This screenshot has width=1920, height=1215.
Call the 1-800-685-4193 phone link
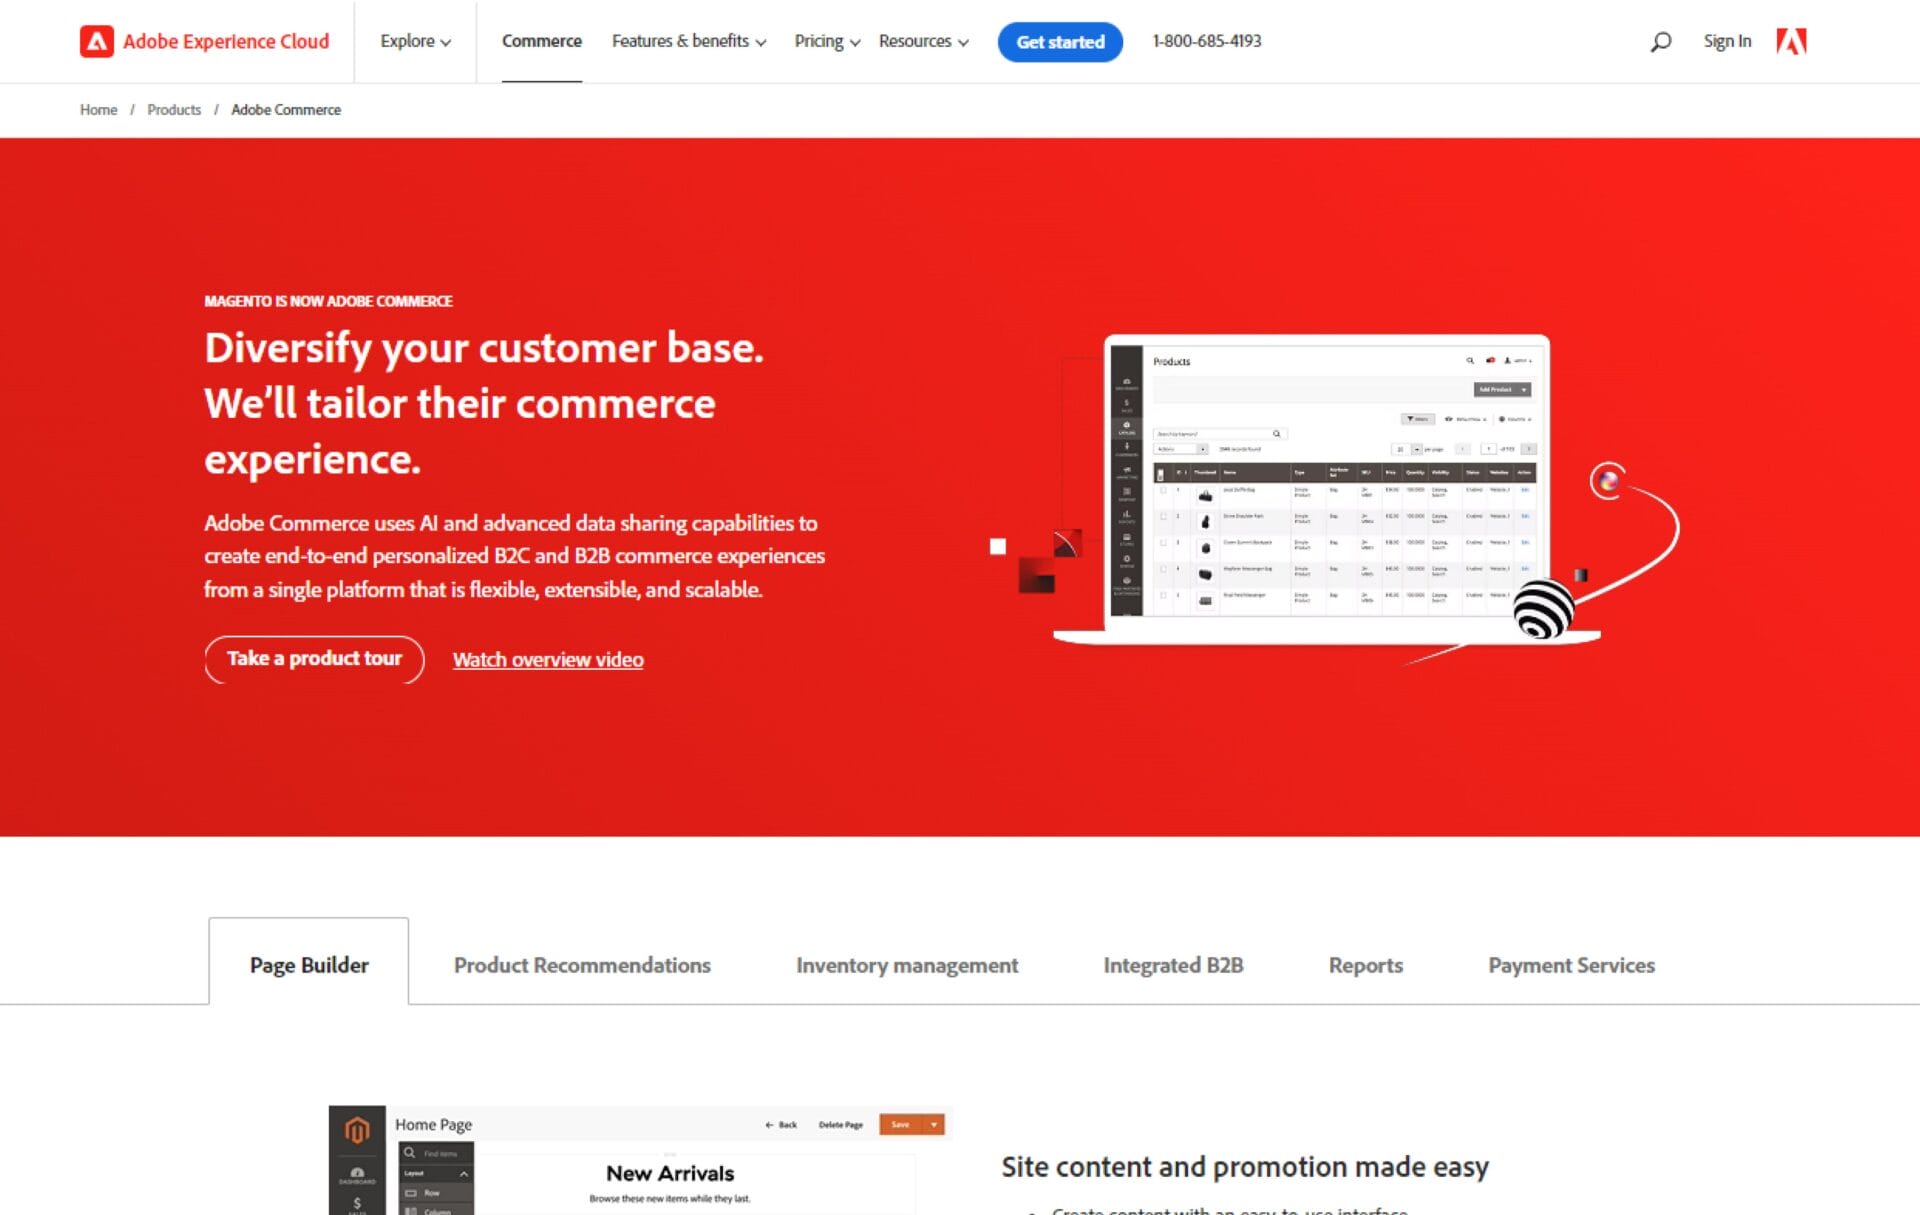coord(1206,41)
